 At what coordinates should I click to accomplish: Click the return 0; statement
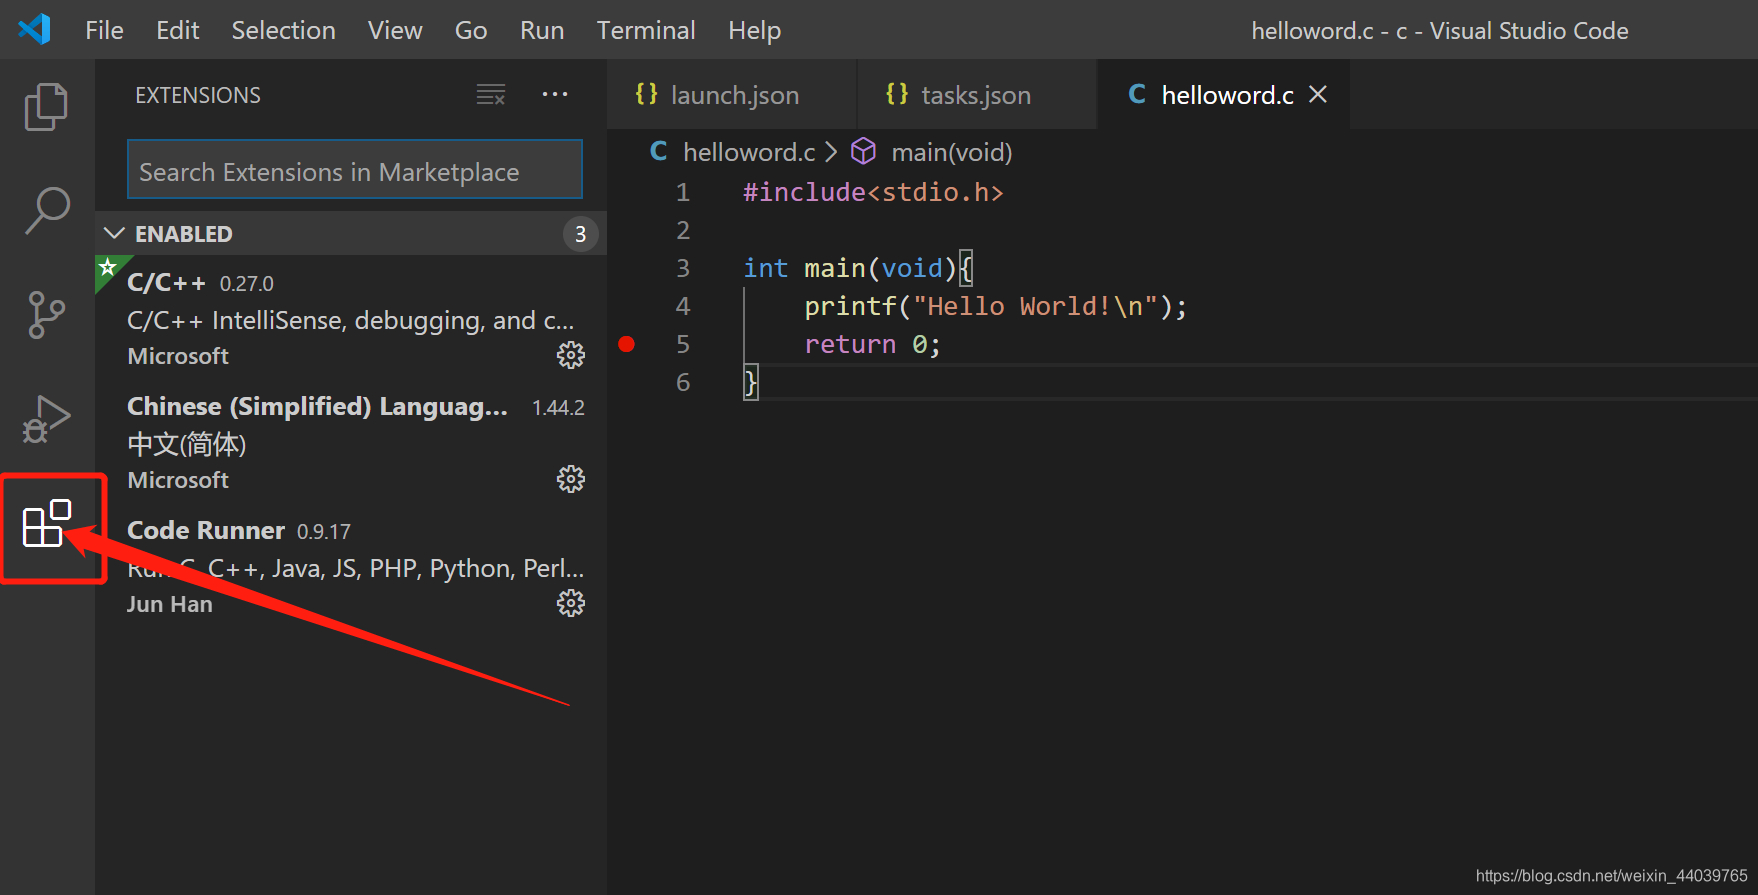[x=873, y=344]
